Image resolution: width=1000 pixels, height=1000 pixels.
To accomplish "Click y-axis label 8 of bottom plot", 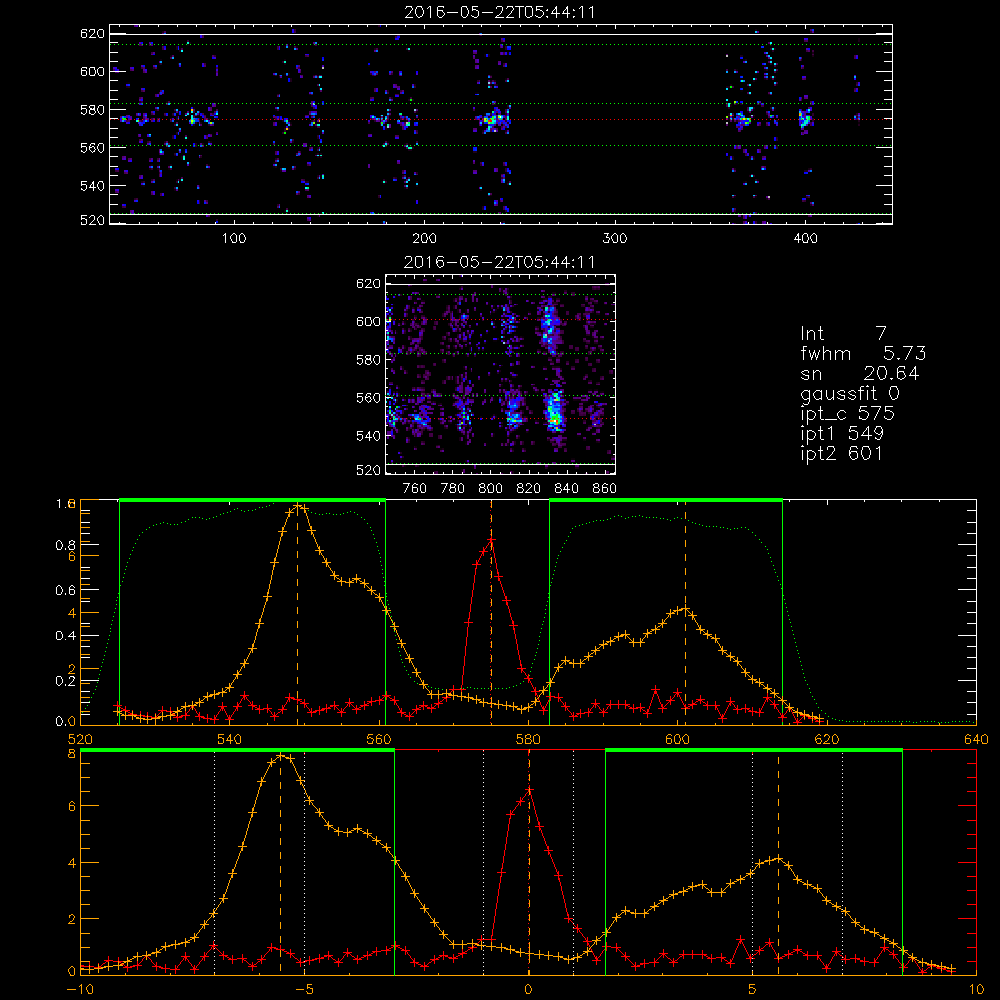I will [x=72, y=754].
